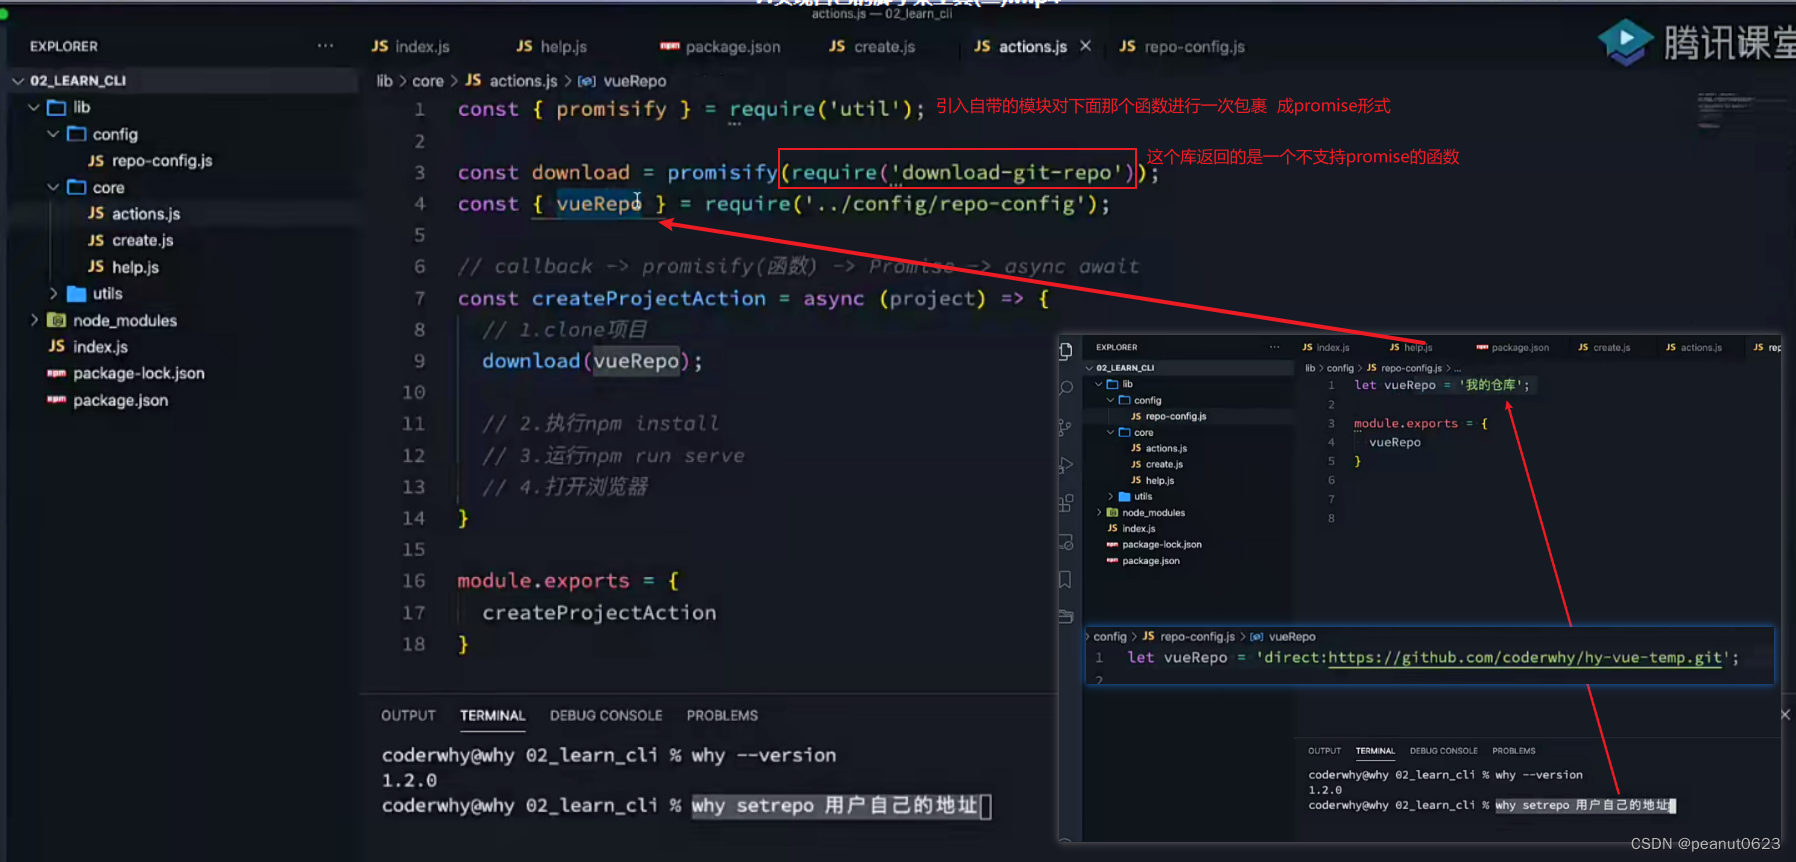Open help.js file in main Explorer tree
This screenshot has height=862, width=1796.
click(x=135, y=267)
